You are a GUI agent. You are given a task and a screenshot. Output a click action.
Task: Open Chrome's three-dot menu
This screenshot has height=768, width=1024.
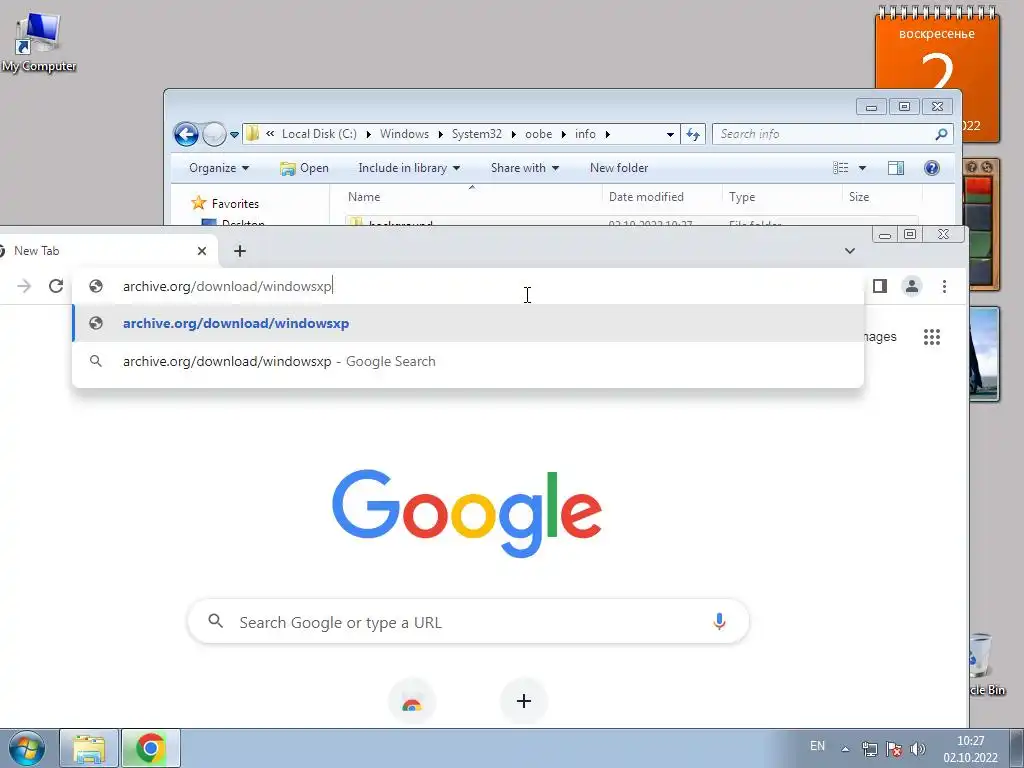click(944, 286)
